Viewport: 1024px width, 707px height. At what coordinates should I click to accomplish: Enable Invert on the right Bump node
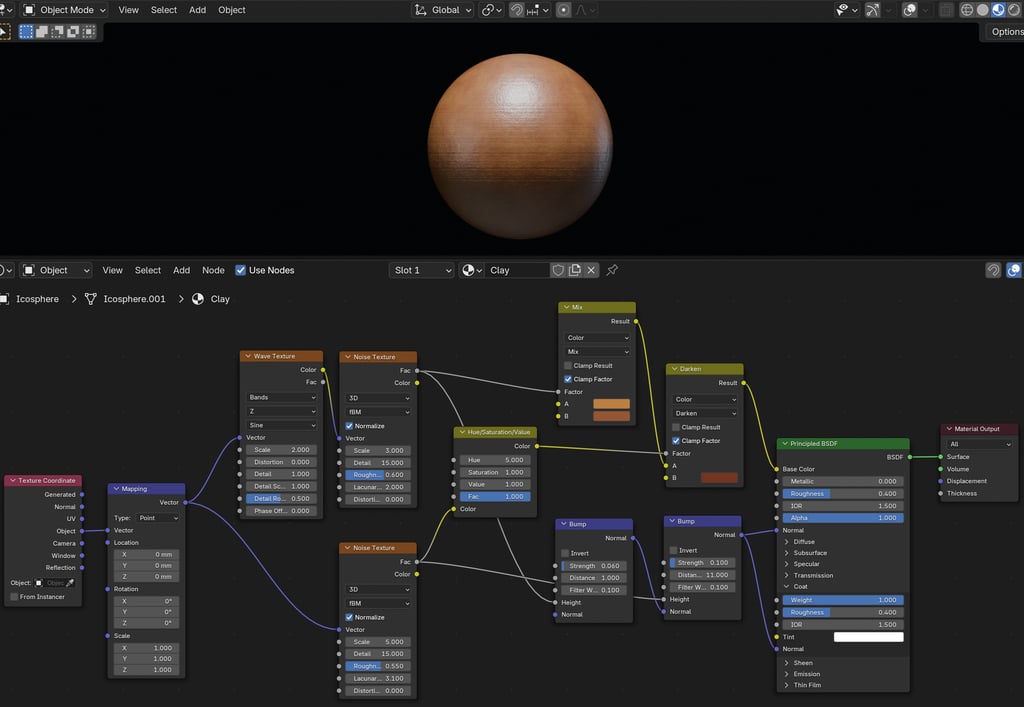673,550
